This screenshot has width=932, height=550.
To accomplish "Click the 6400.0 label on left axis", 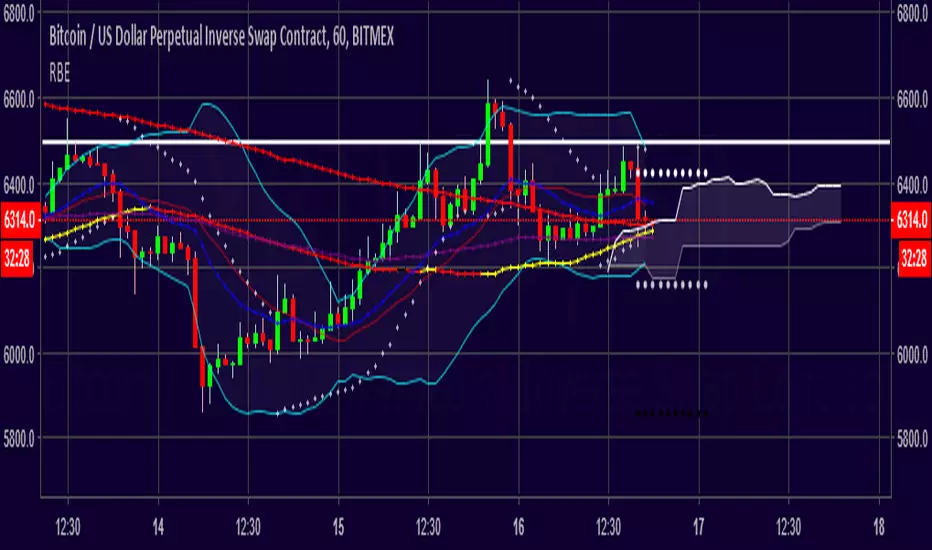I will (x=18, y=186).
